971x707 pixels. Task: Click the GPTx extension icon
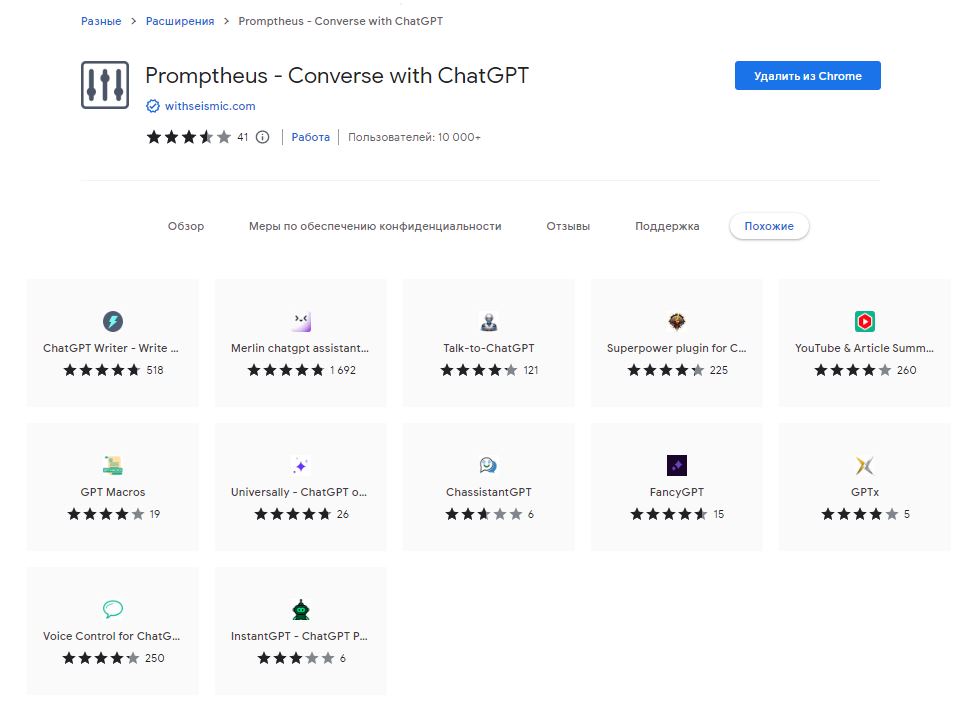[x=864, y=465]
